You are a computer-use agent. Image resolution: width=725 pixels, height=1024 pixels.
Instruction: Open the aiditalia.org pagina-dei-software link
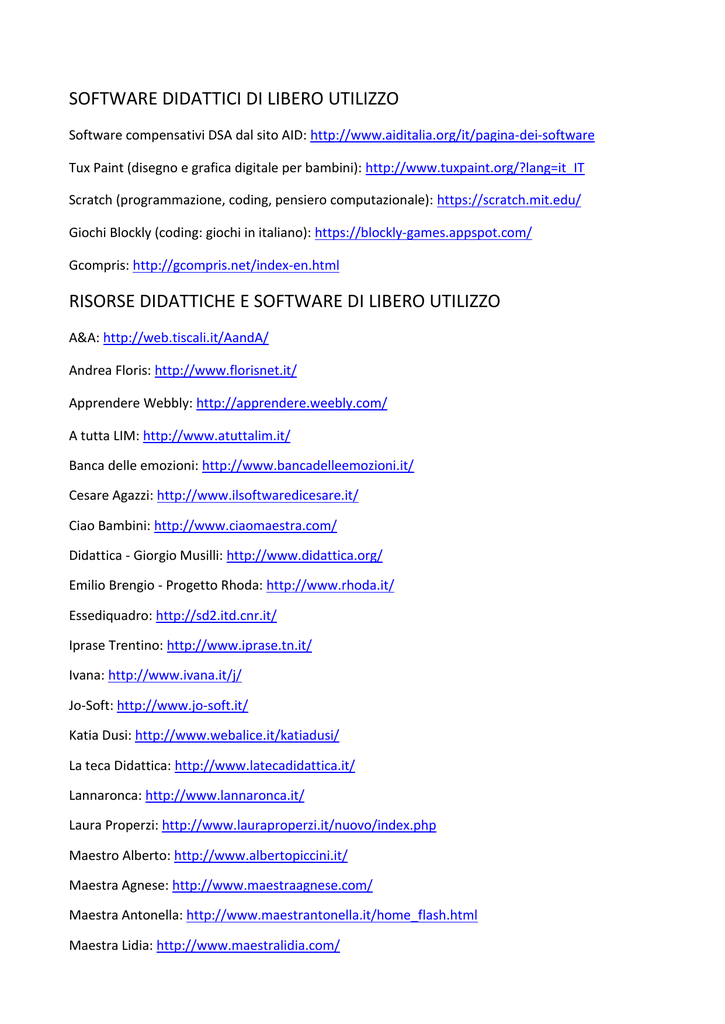(x=452, y=135)
